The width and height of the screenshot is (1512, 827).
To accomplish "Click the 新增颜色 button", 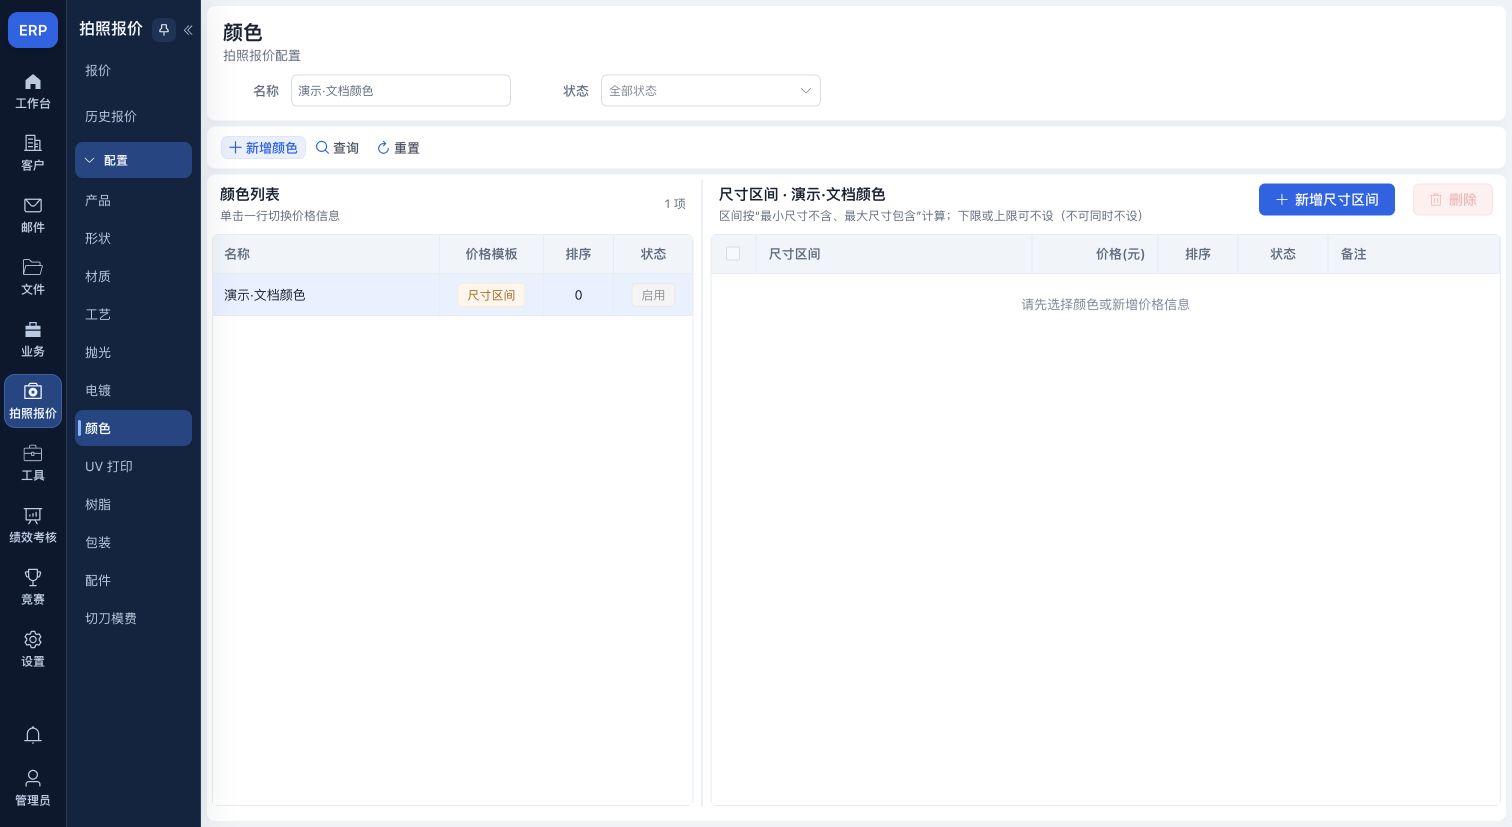I will pos(263,147).
